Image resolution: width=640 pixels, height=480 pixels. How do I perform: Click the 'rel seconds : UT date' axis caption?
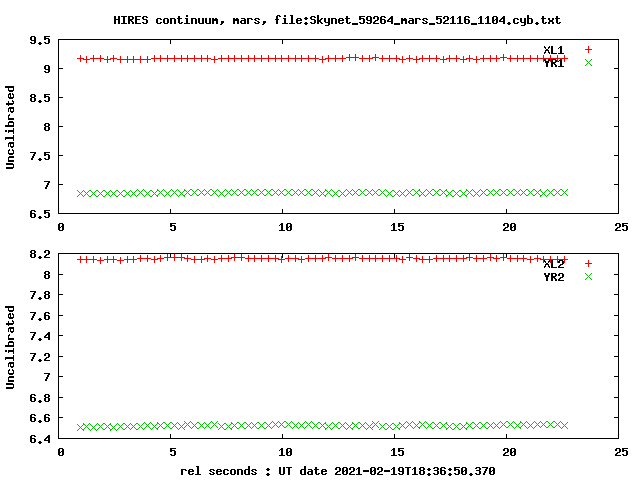point(338,471)
